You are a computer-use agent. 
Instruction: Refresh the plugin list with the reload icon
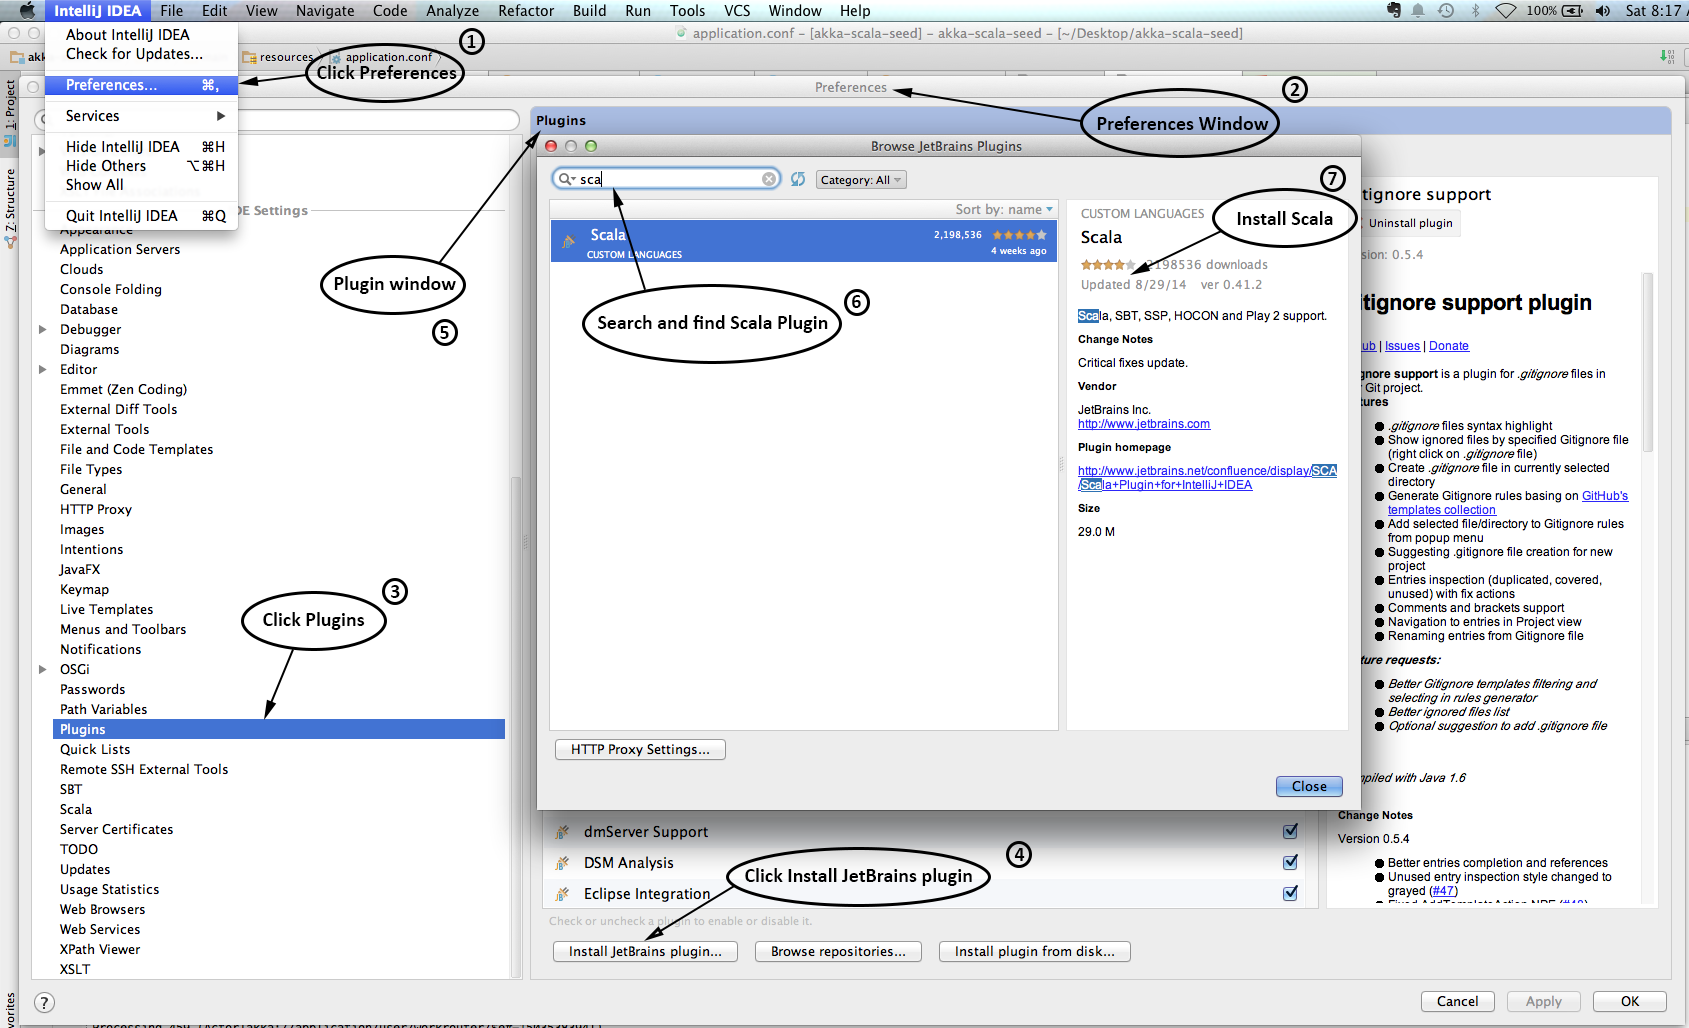pos(798,179)
